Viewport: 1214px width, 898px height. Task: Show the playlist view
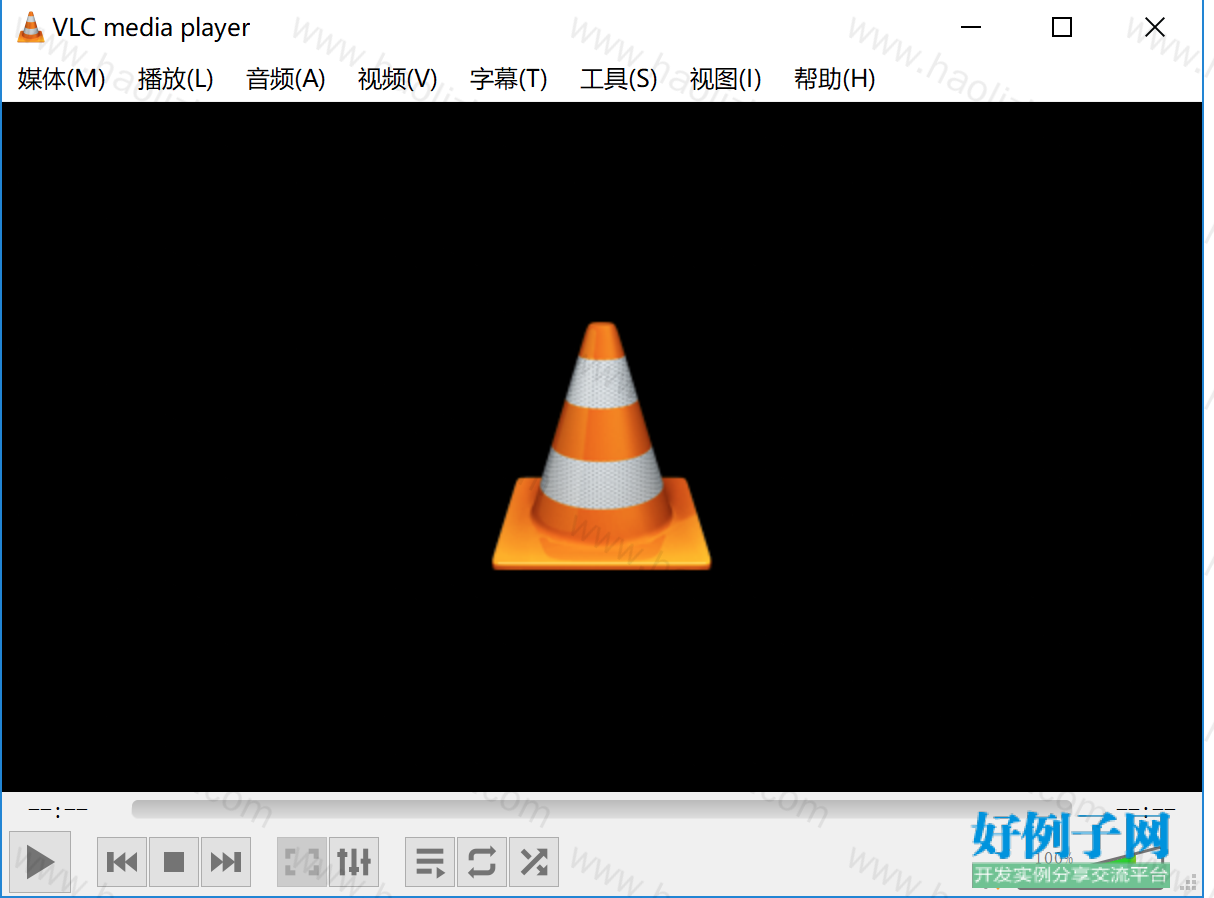[x=430, y=862]
